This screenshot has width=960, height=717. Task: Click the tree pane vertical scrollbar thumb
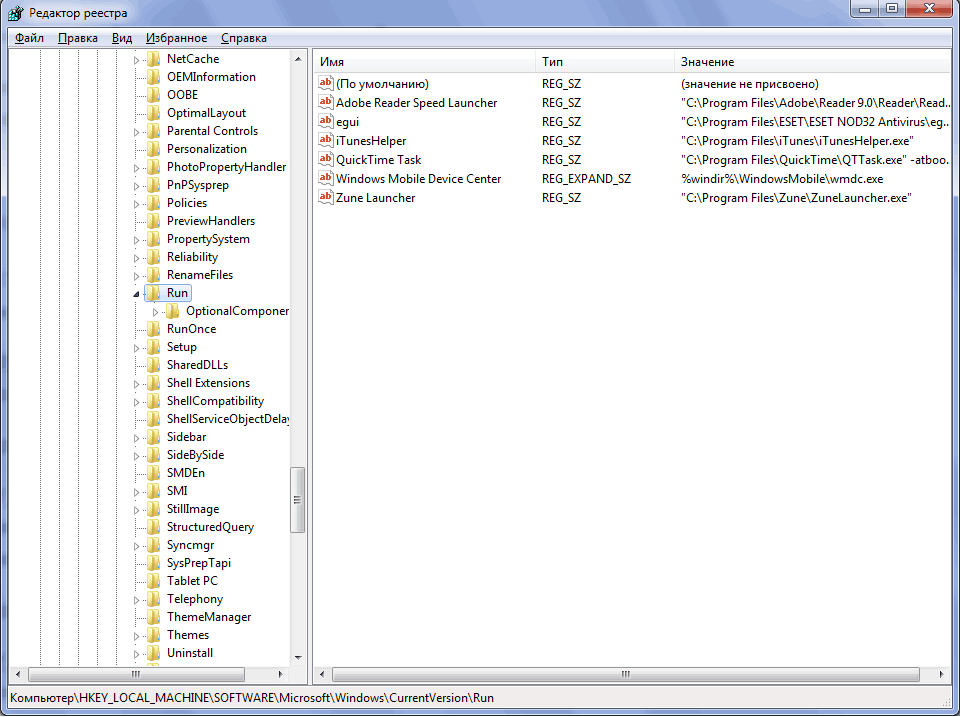tap(297, 500)
